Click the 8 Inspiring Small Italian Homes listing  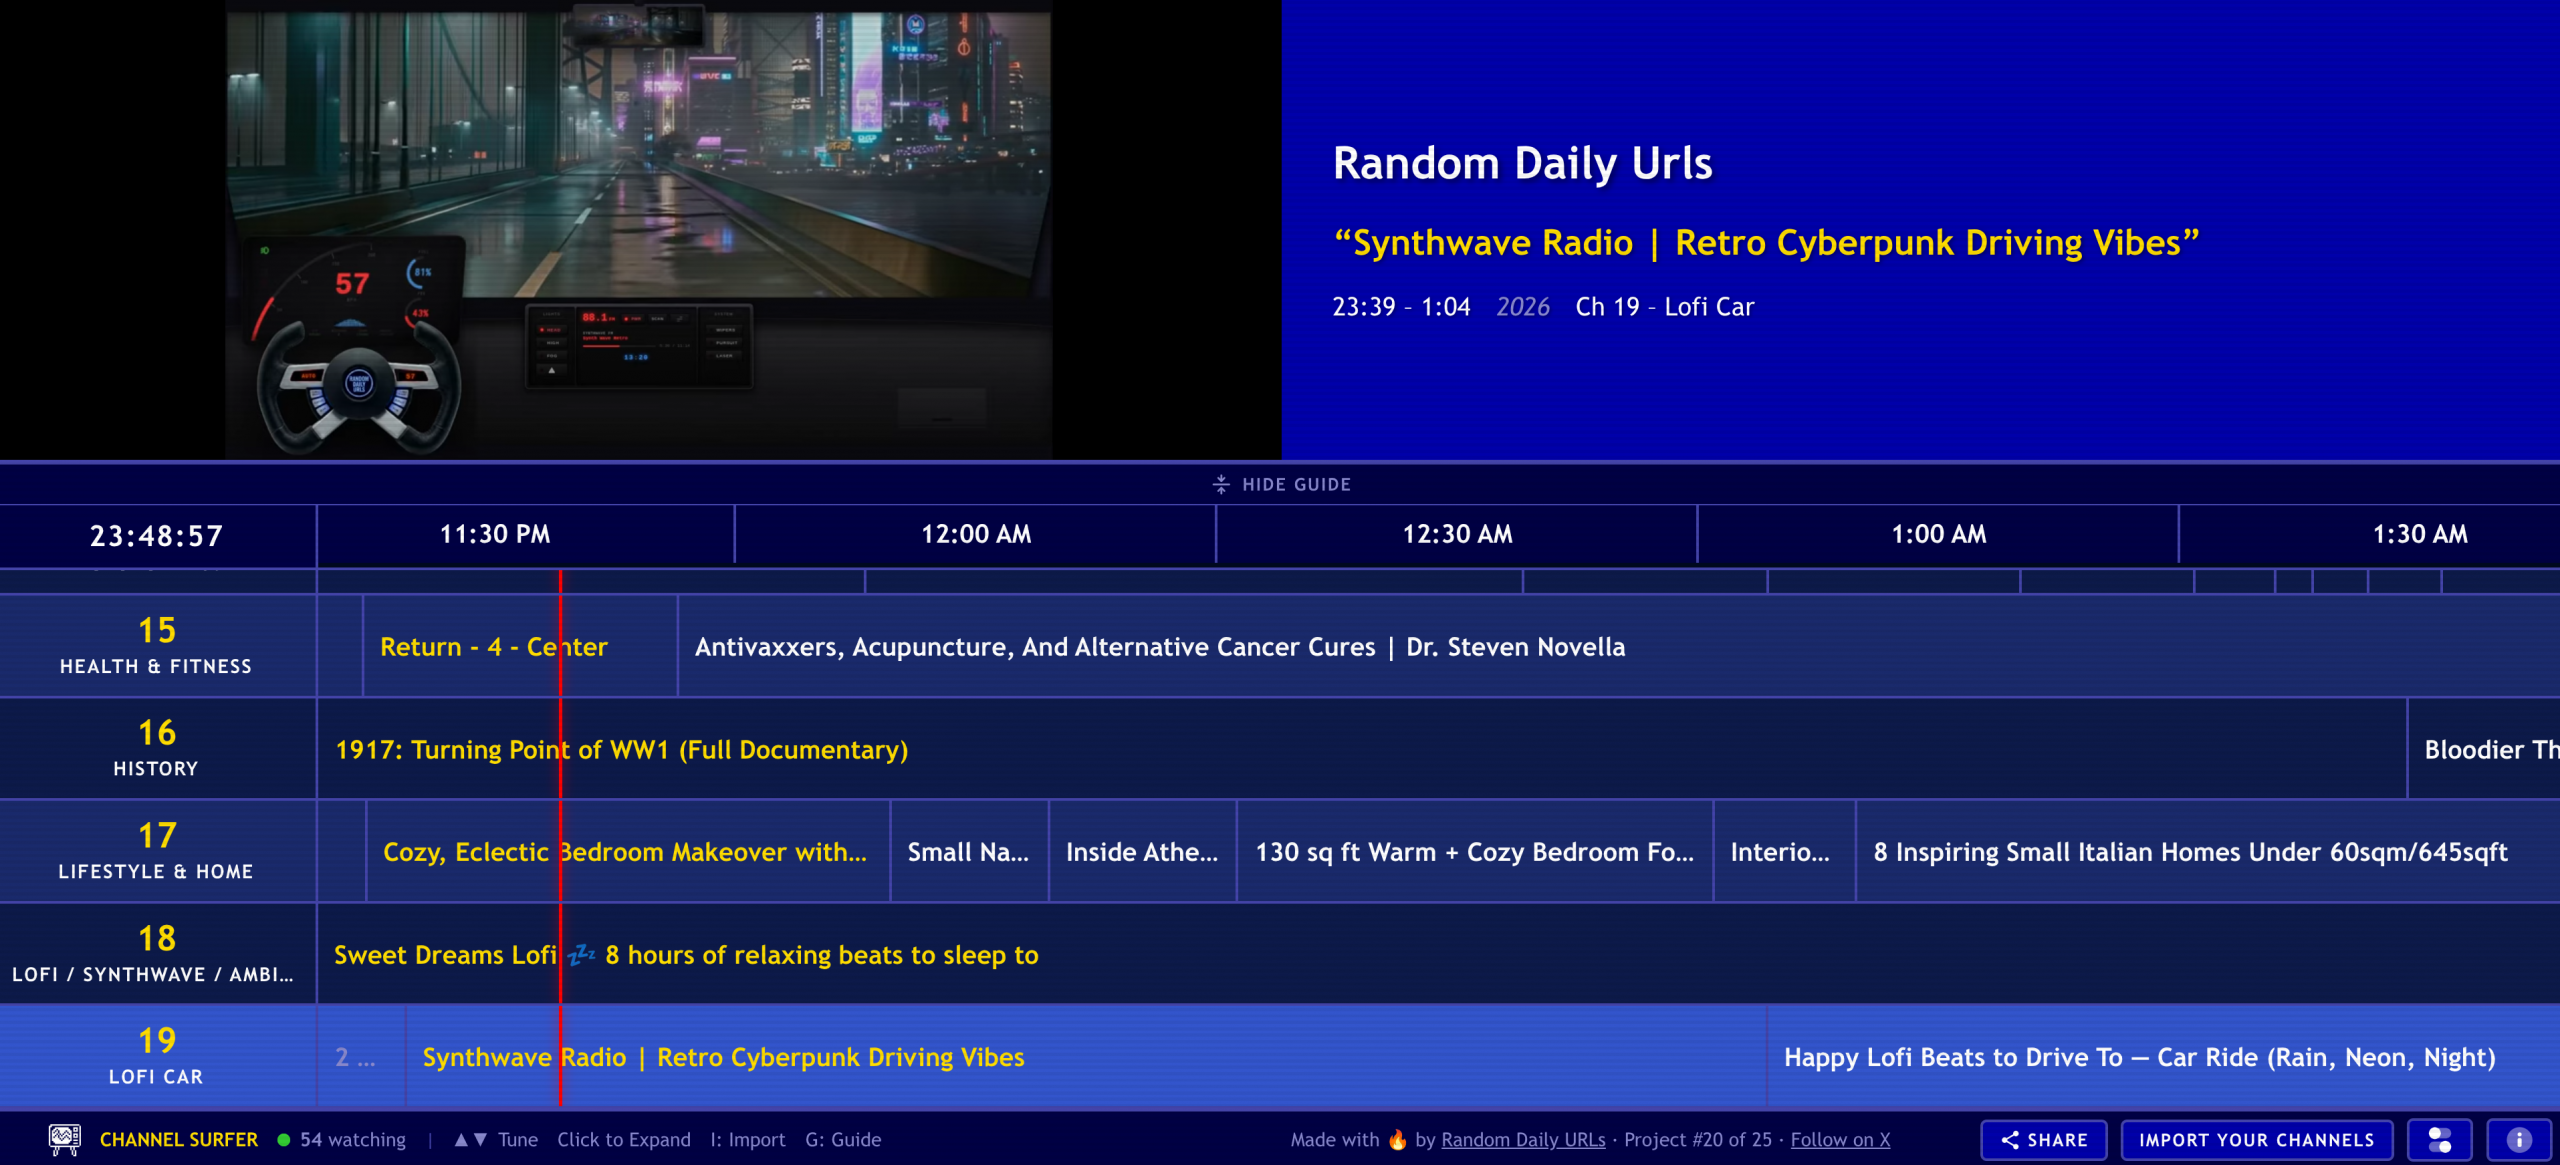pos(2189,852)
